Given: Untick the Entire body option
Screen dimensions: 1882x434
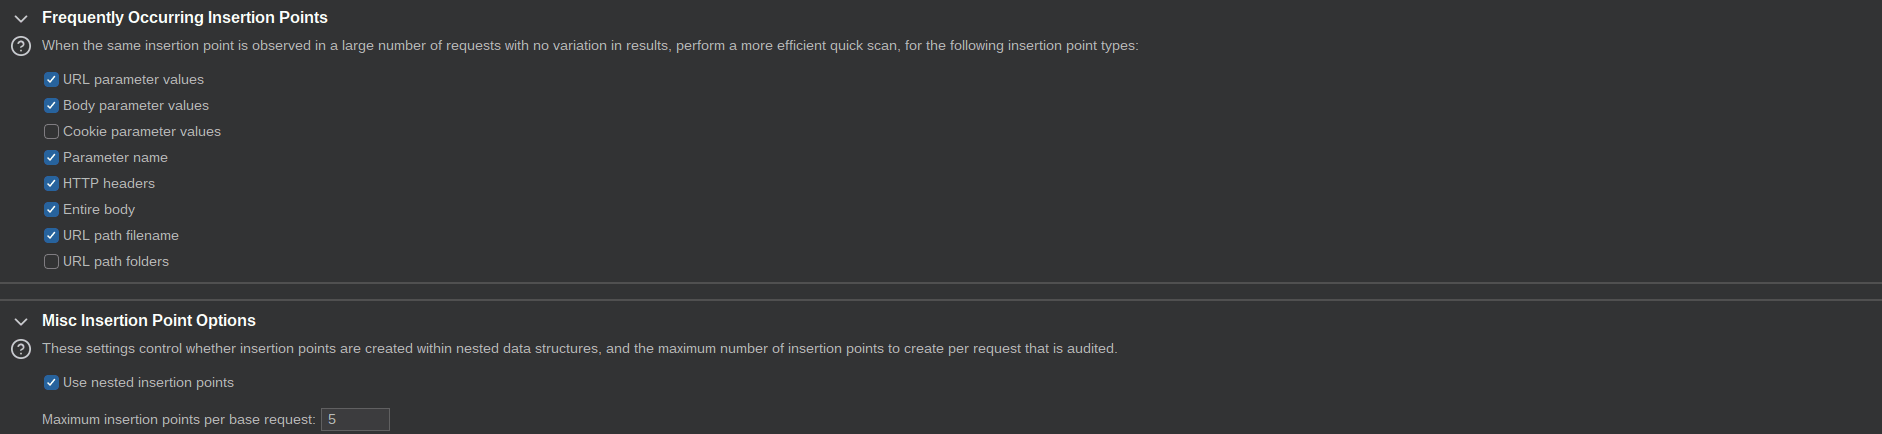Looking at the screenshot, I should (51, 209).
